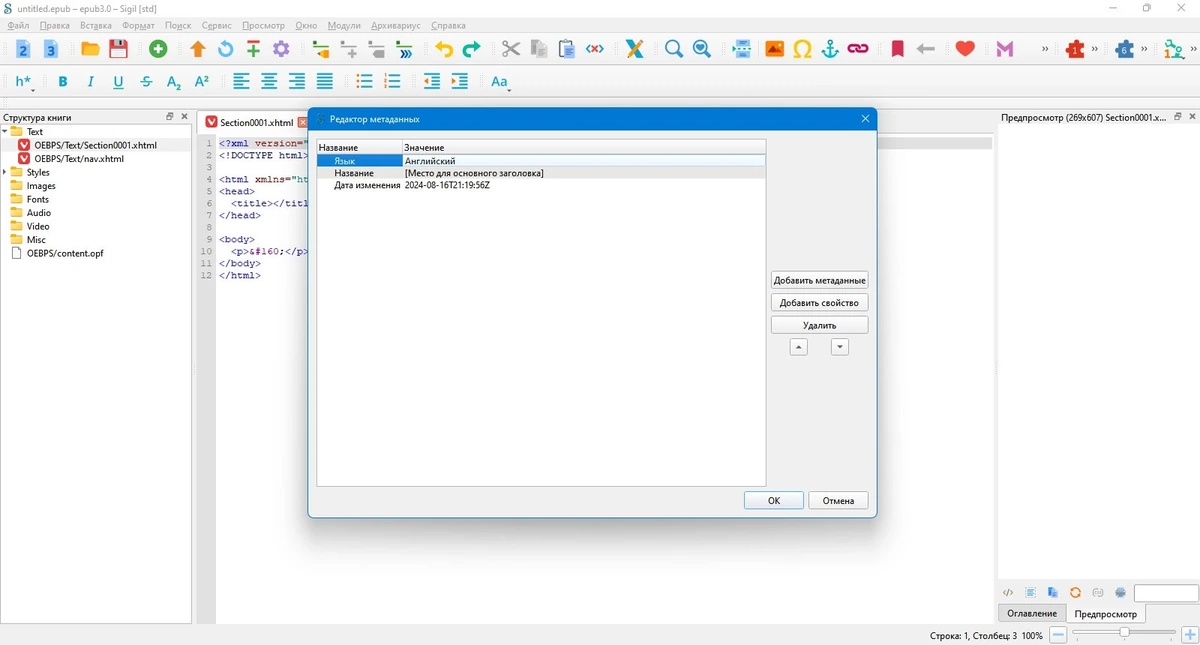The width and height of the screenshot is (1200, 645).
Task: Click Добавить метаданные button
Action: pos(820,280)
